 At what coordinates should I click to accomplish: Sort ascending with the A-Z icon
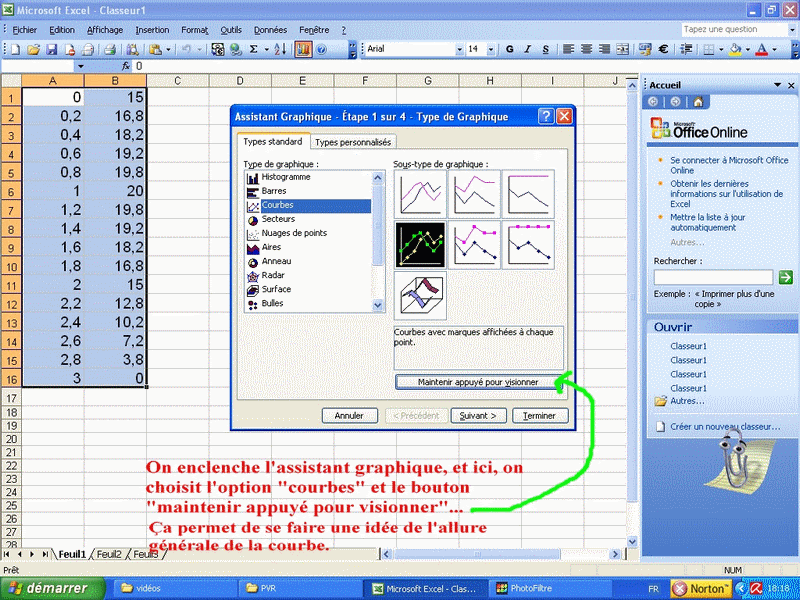pos(280,49)
